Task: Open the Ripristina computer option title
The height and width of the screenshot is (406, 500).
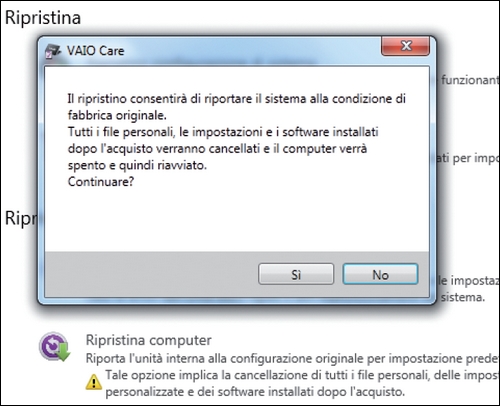Action: pyautogui.click(x=149, y=340)
